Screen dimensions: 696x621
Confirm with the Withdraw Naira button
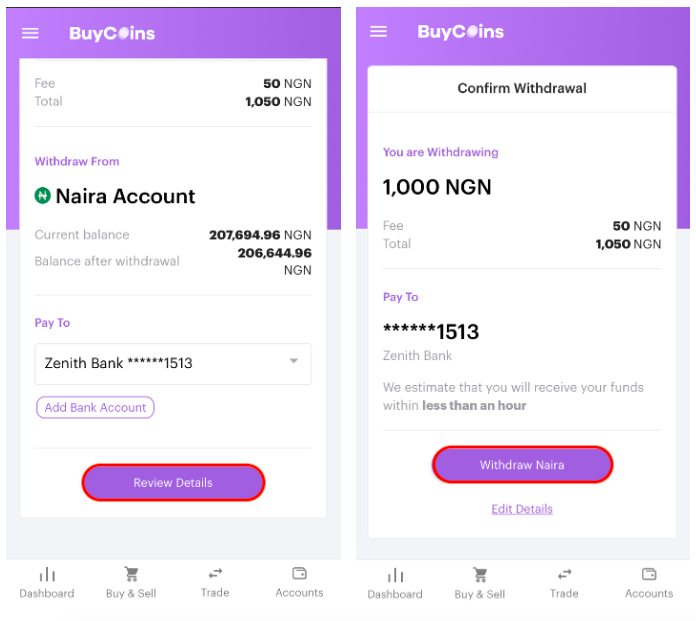coord(522,465)
